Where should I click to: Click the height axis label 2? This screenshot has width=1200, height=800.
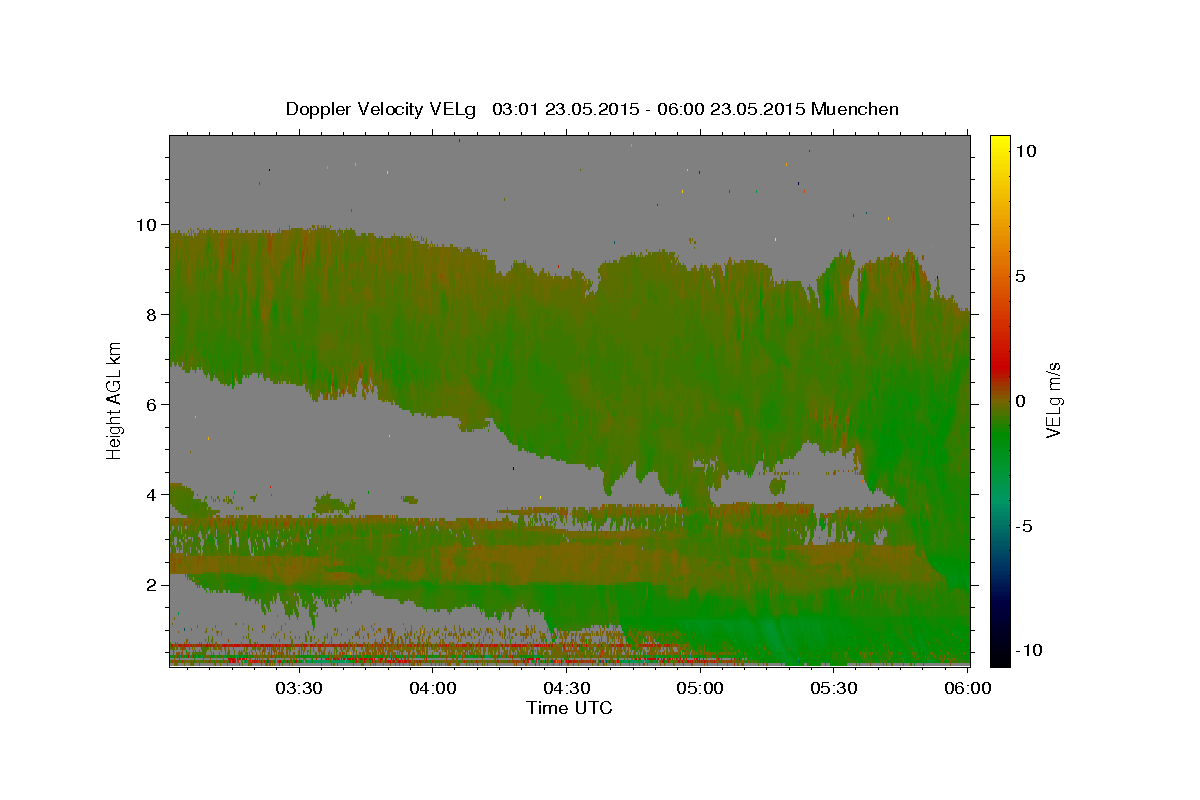152,585
